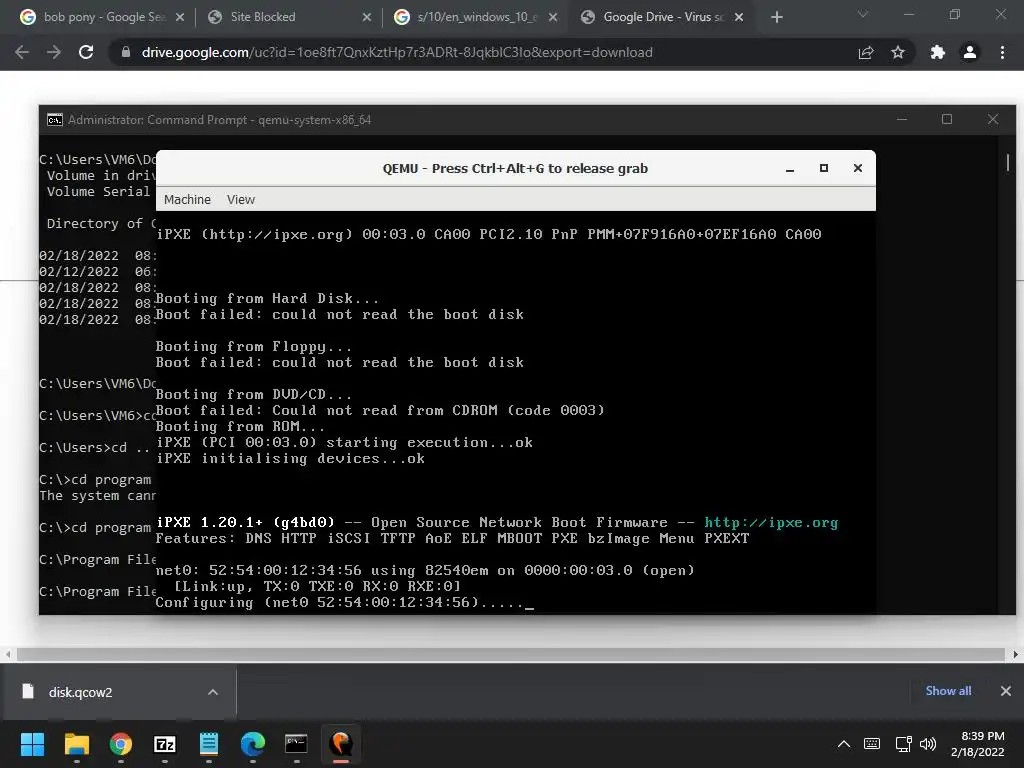The width and height of the screenshot is (1024, 768).
Task: Click the touch keyboard tray icon
Action: click(x=872, y=744)
